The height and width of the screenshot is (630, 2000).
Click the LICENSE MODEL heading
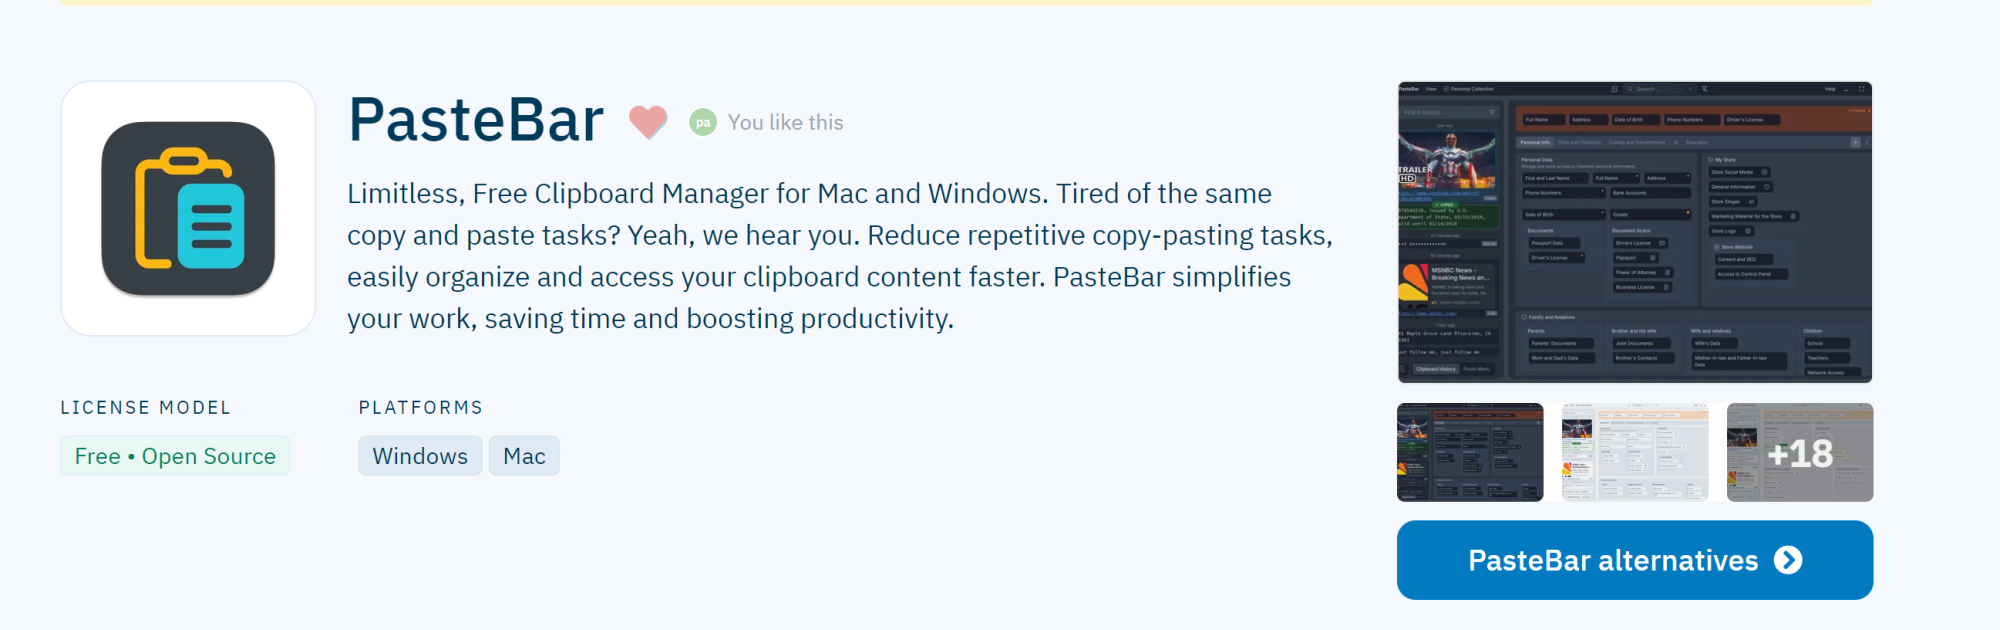click(x=145, y=407)
